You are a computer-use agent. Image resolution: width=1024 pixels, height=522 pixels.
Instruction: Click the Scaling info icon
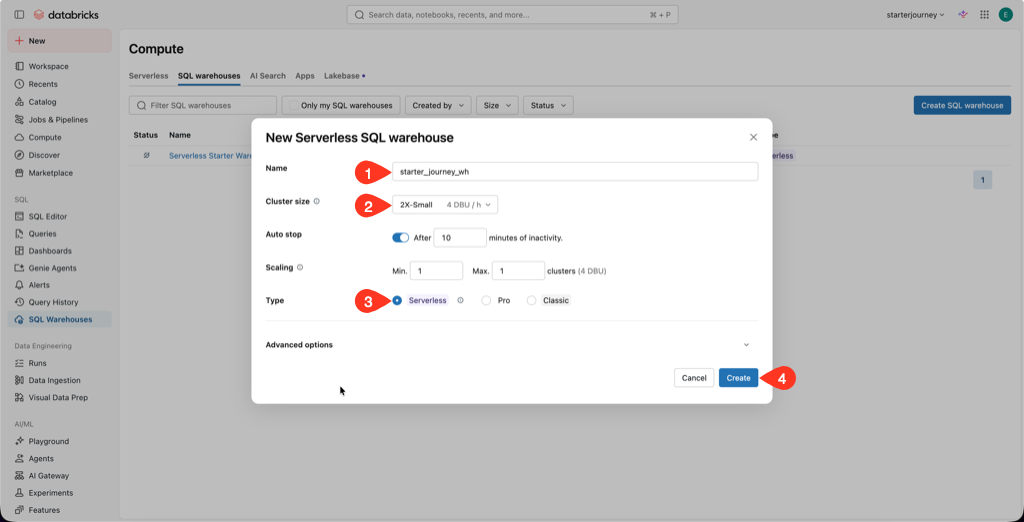click(x=300, y=267)
